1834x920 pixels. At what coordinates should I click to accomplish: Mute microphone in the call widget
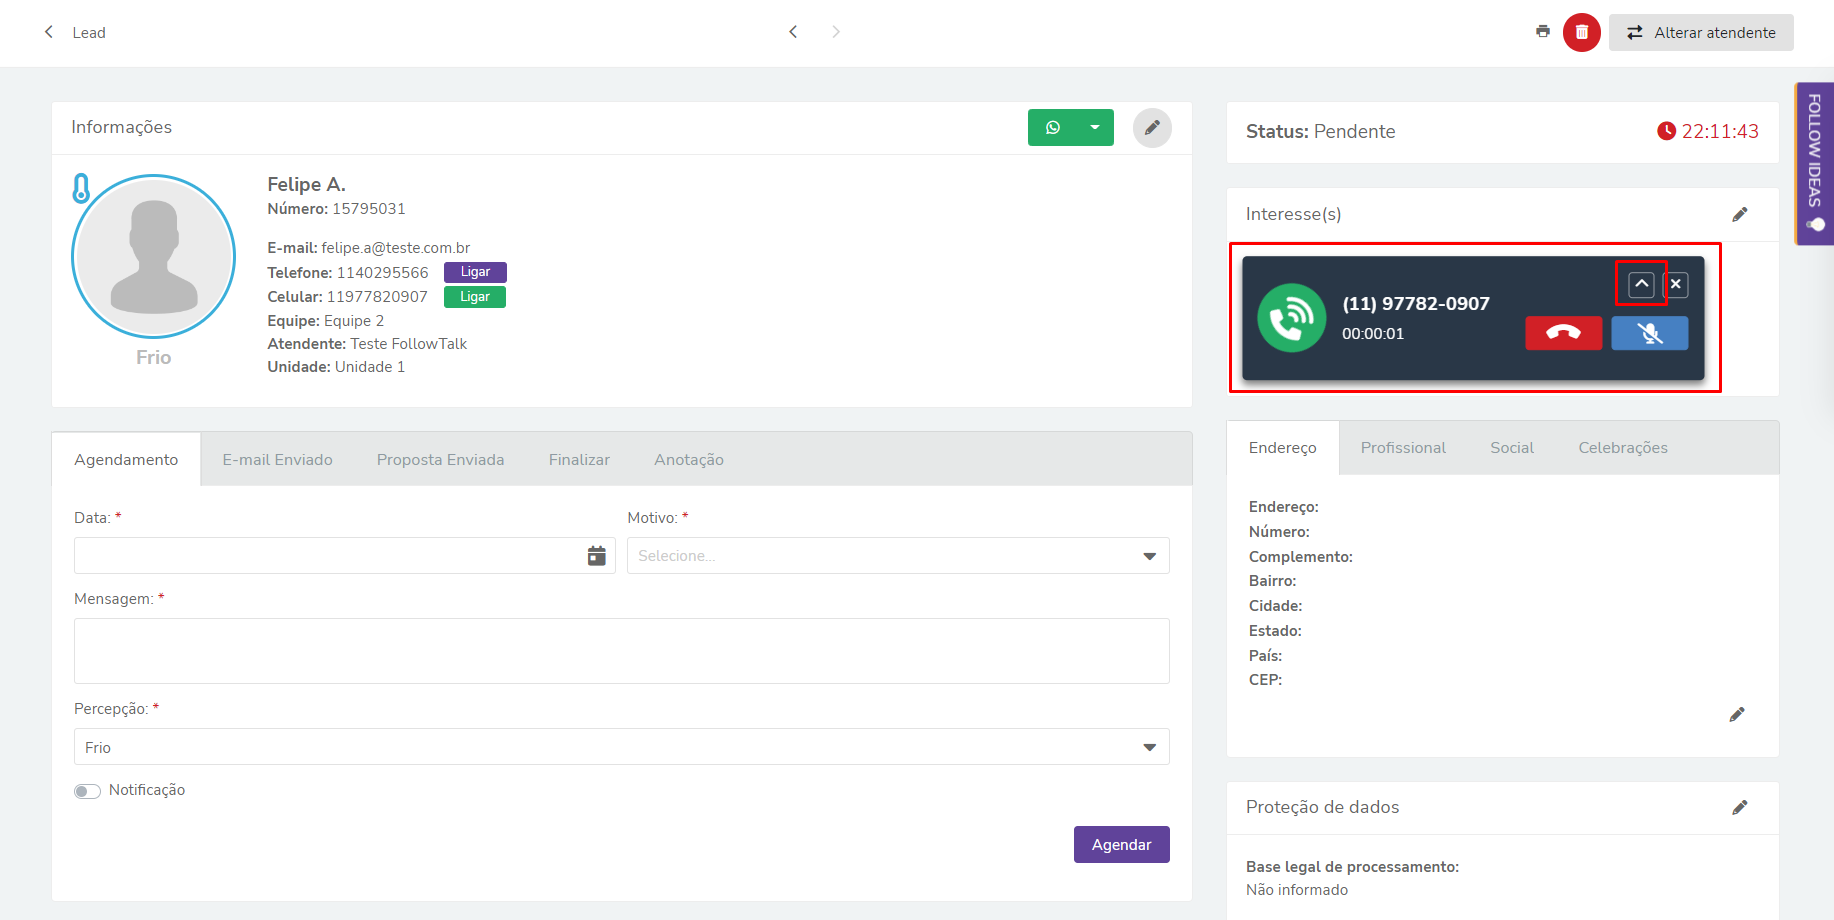[x=1649, y=333]
